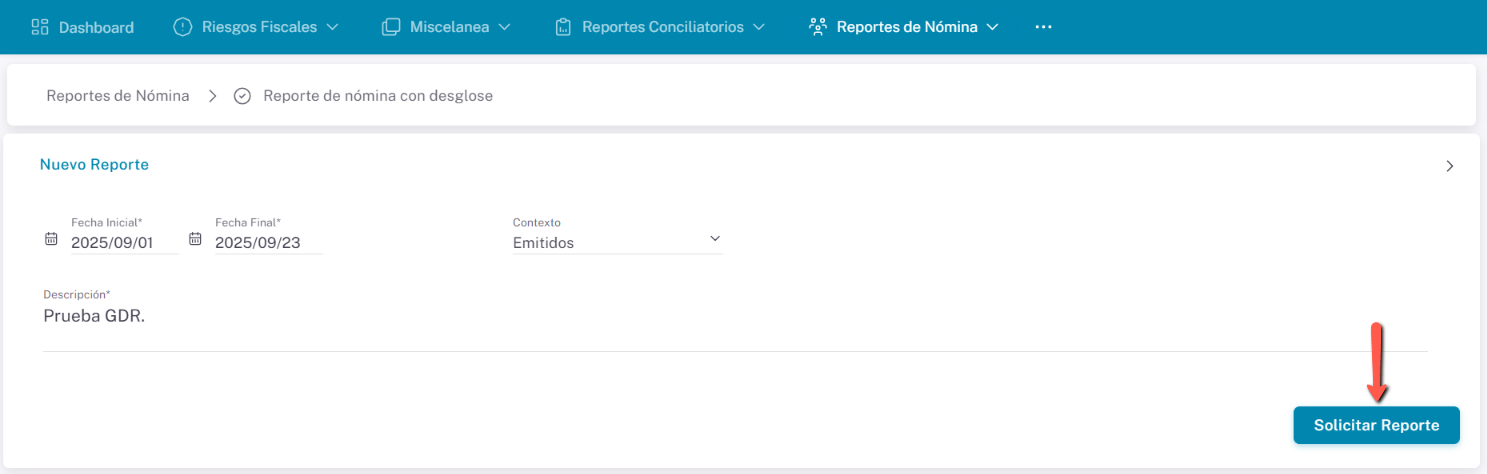Open the Contexto dropdown showing Emitidos
Screen dimensions: 1487x474
616,242
